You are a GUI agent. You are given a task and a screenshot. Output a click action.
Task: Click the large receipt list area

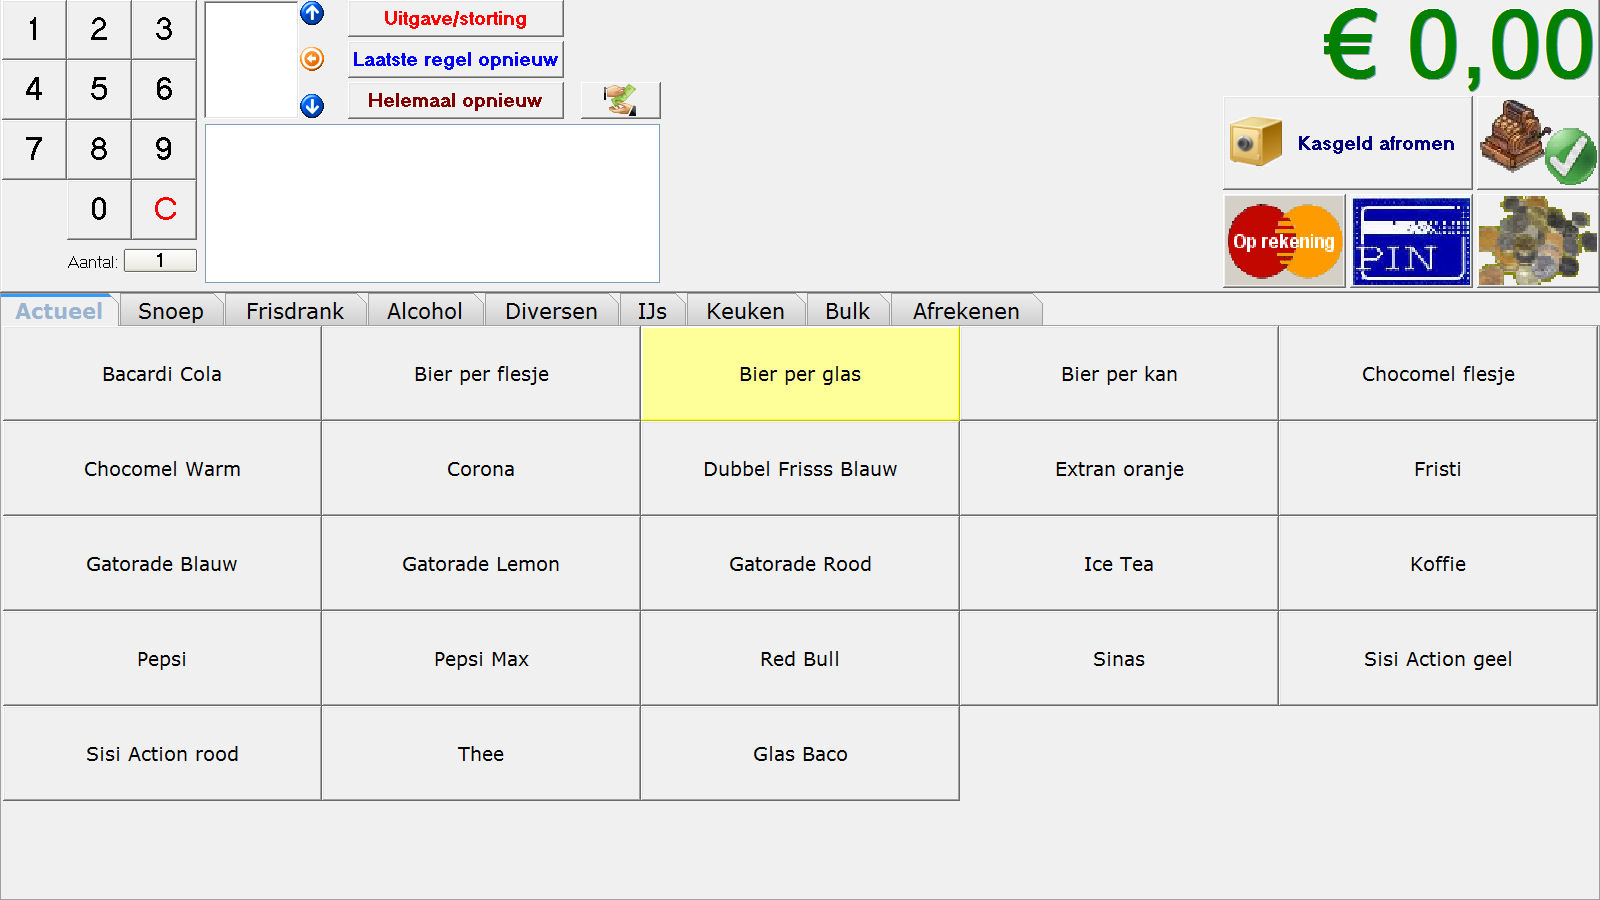(432, 203)
